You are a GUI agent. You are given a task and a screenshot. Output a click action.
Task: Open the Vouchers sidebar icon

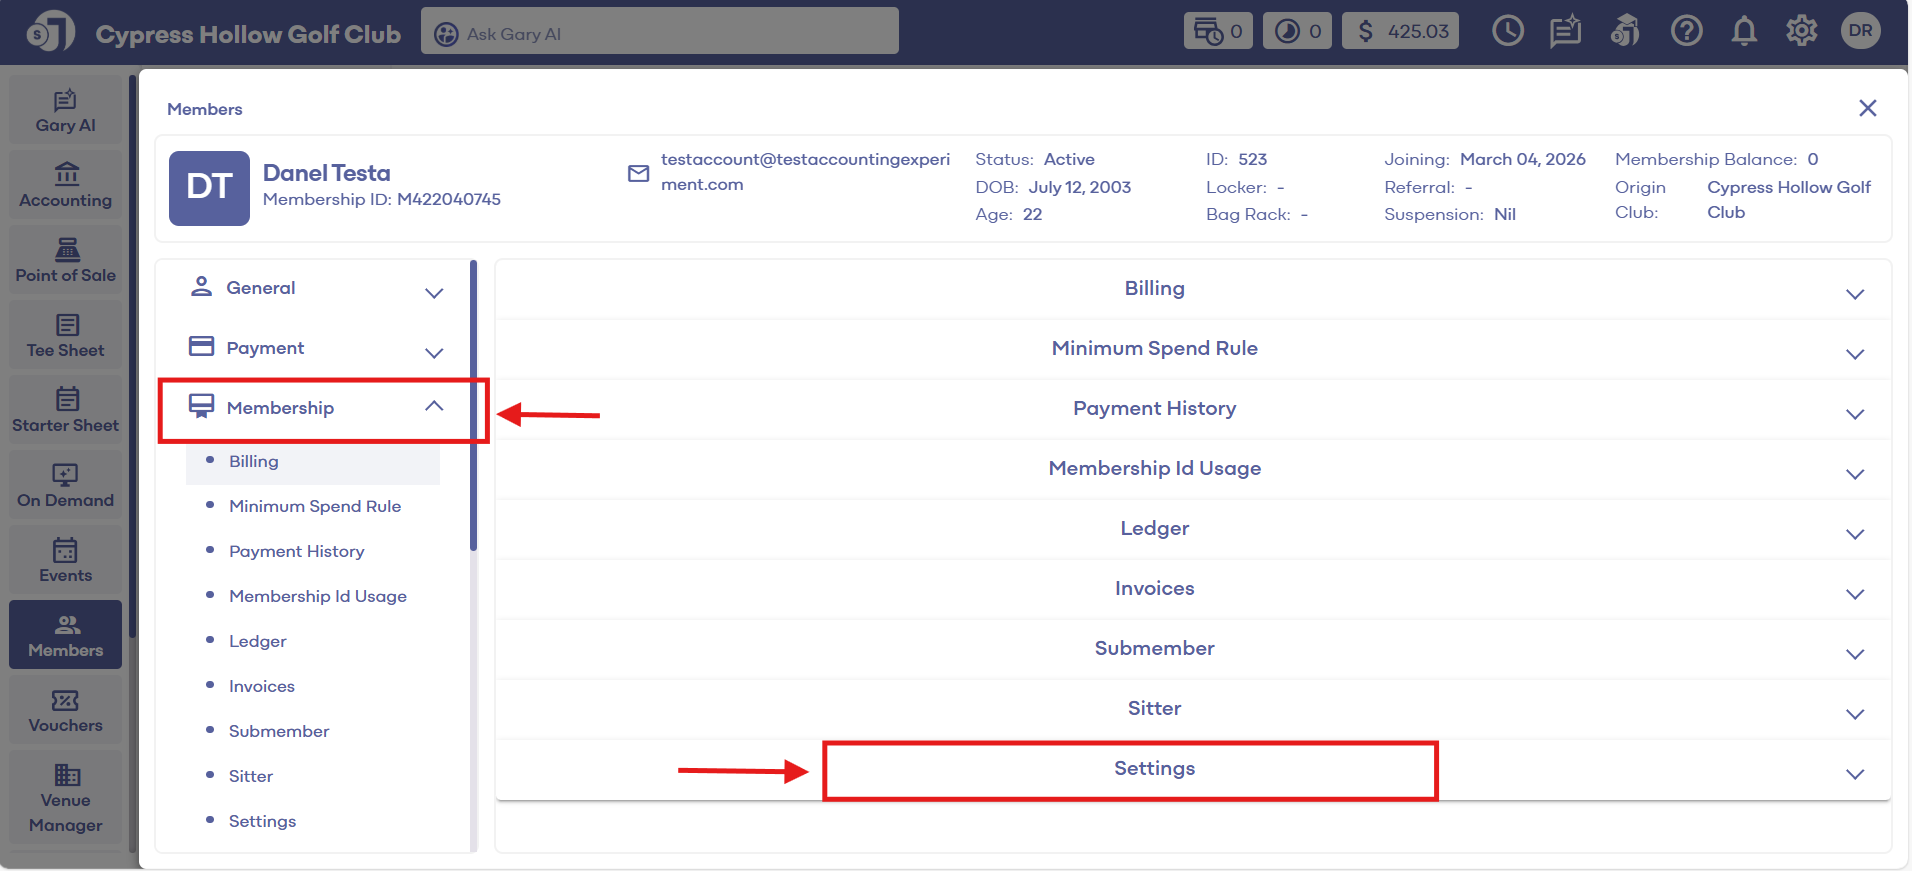[66, 711]
